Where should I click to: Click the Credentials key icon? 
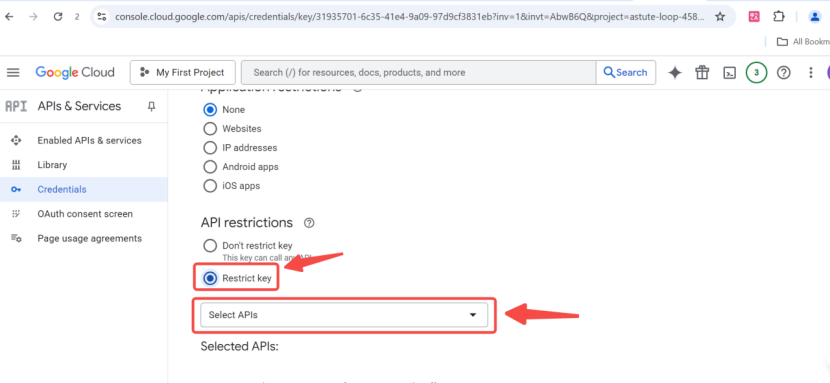16,189
